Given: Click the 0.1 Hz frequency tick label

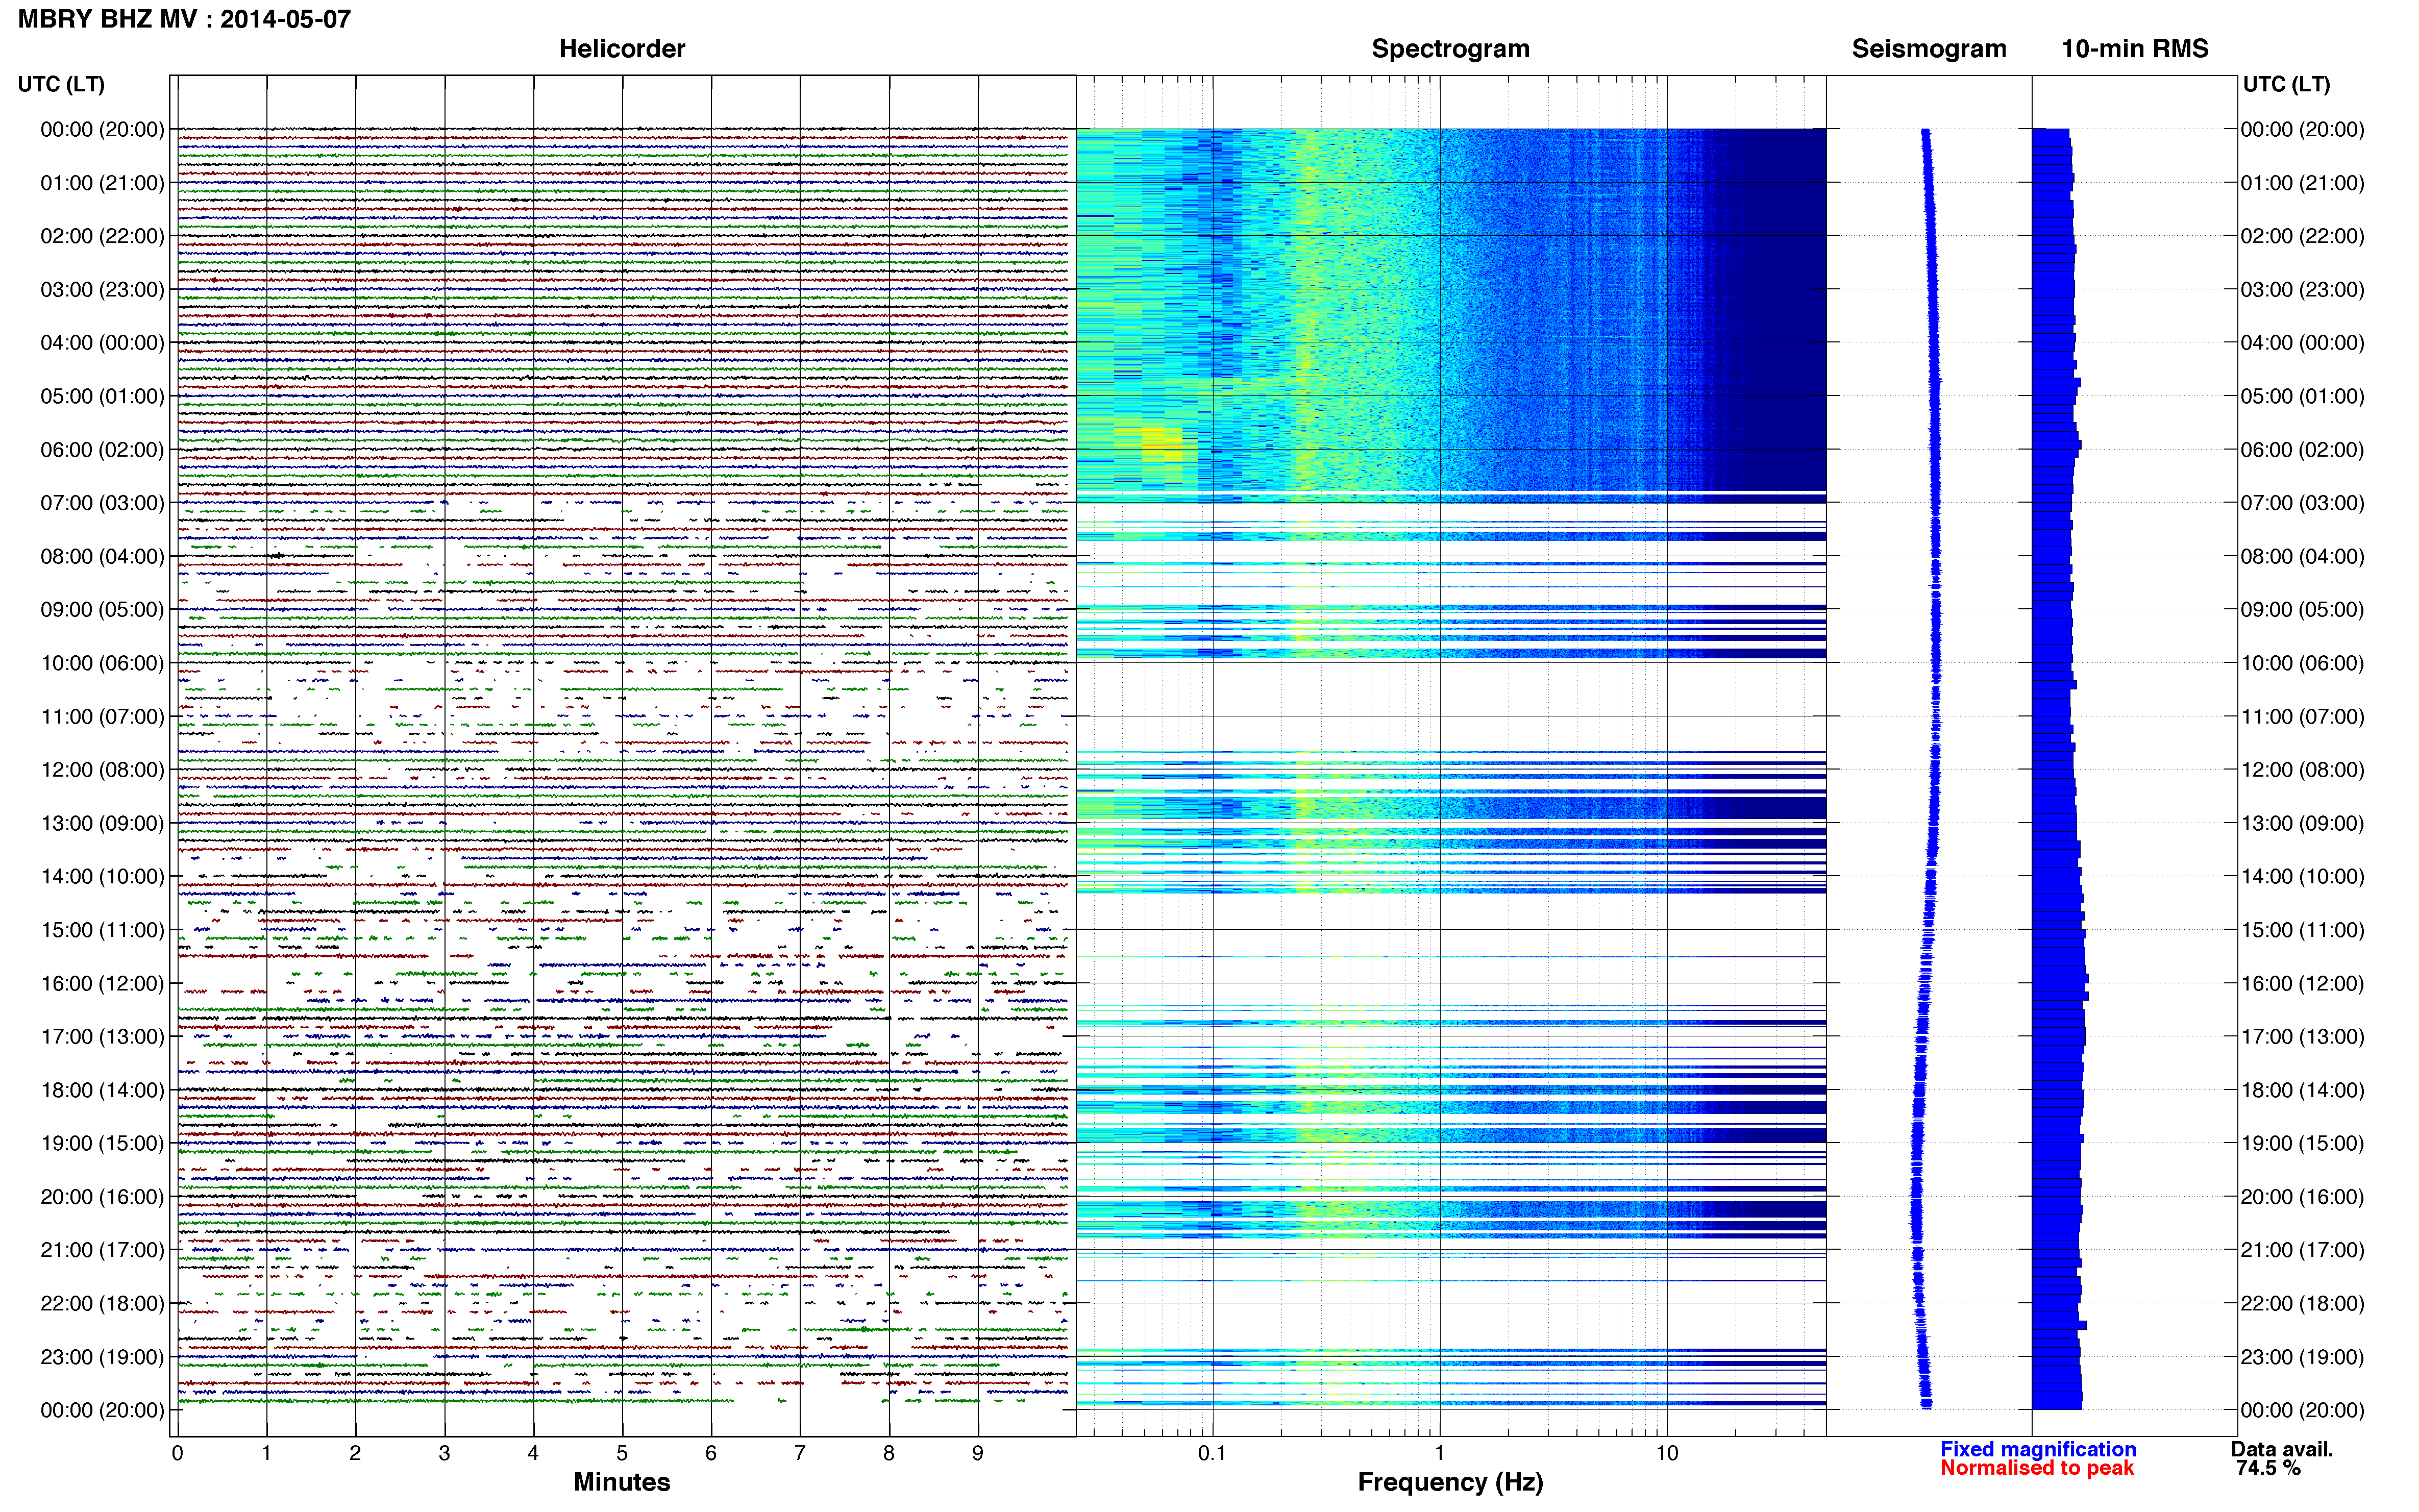Looking at the screenshot, I should tap(1212, 1452).
